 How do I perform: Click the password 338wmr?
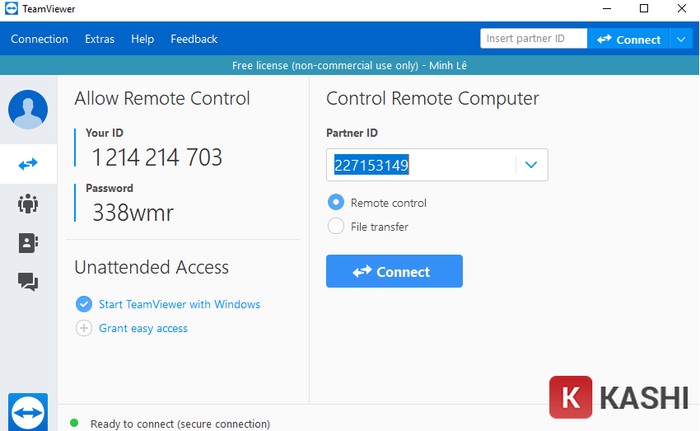click(x=133, y=213)
